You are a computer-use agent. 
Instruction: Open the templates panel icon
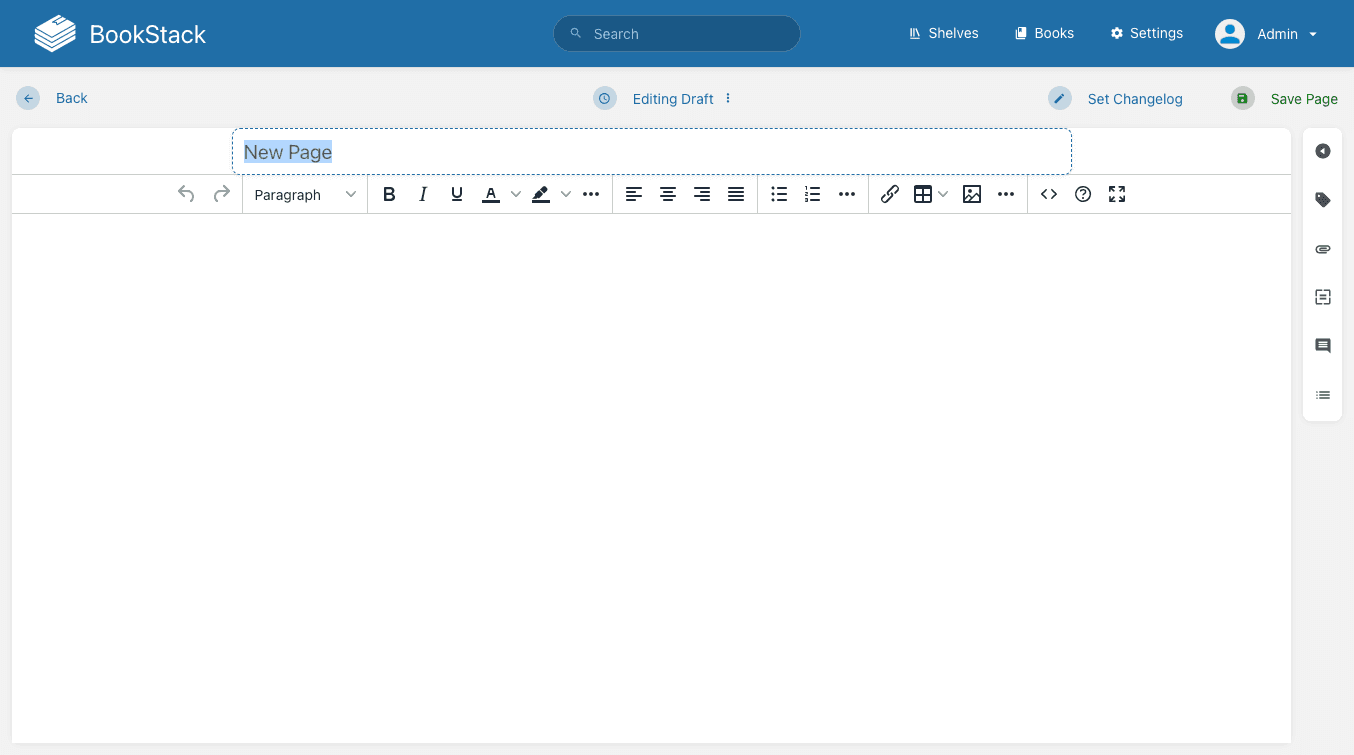coord(1323,297)
